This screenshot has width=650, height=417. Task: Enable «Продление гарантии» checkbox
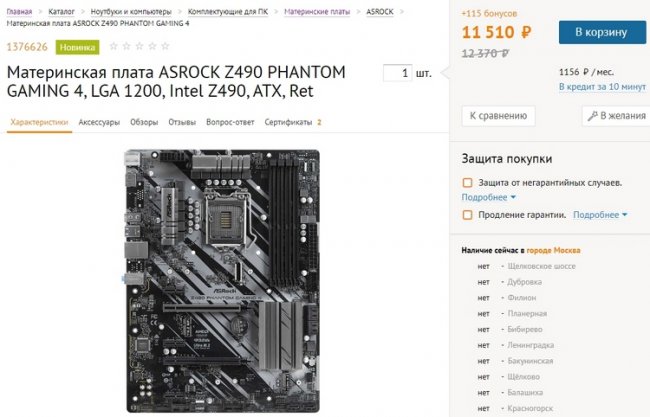point(467,214)
